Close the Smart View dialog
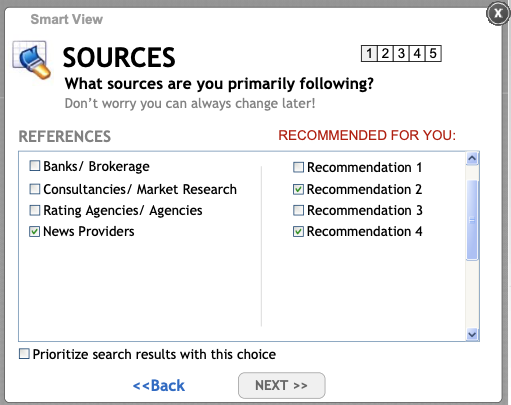Image resolution: width=511 pixels, height=405 pixels. (x=498, y=14)
